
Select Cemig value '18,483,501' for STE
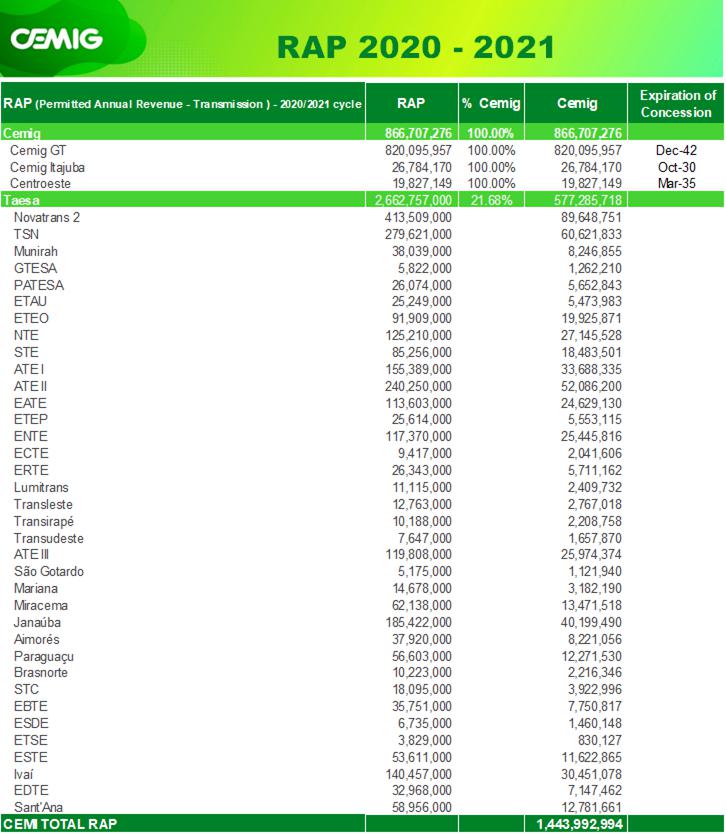pyautogui.click(x=591, y=353)
